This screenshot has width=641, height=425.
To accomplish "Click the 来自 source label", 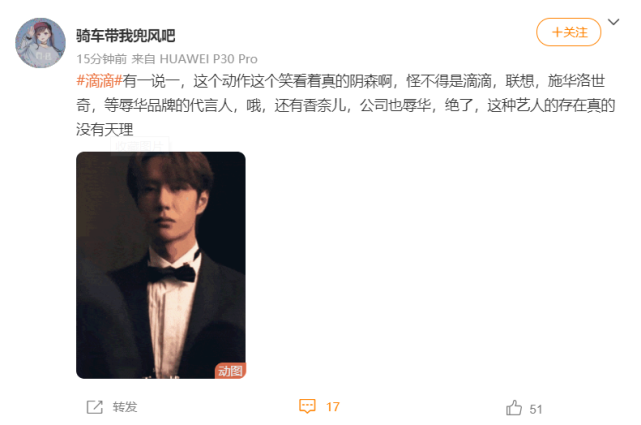I will [x=143, y=59].
